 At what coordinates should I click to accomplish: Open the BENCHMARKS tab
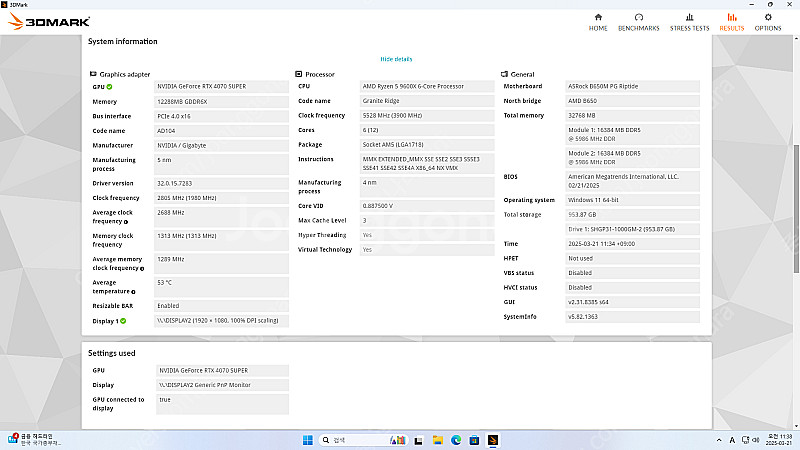pos(638,22)
